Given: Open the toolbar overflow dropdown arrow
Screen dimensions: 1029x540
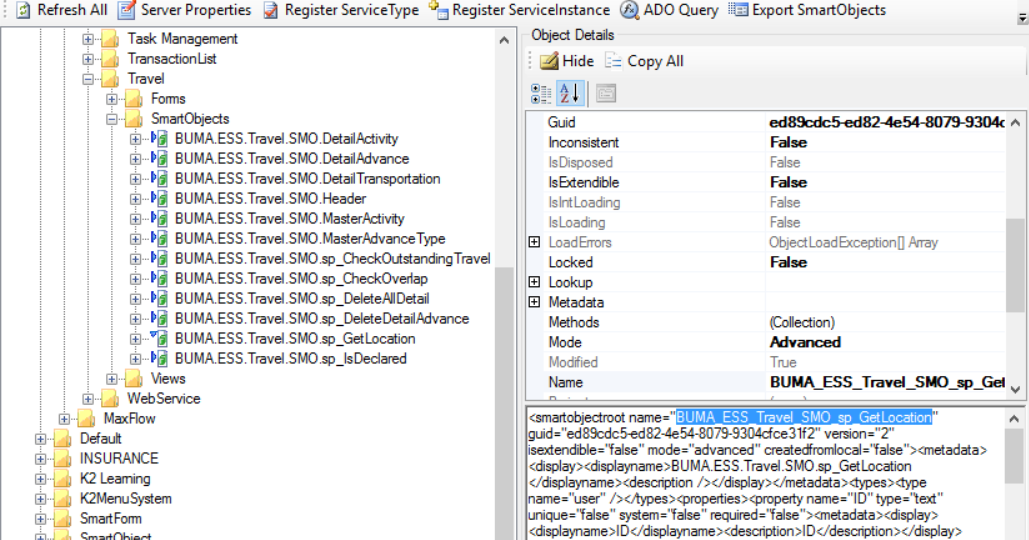Looking at the screenshot, I should pyautogui.click(x=1022, y=18).
